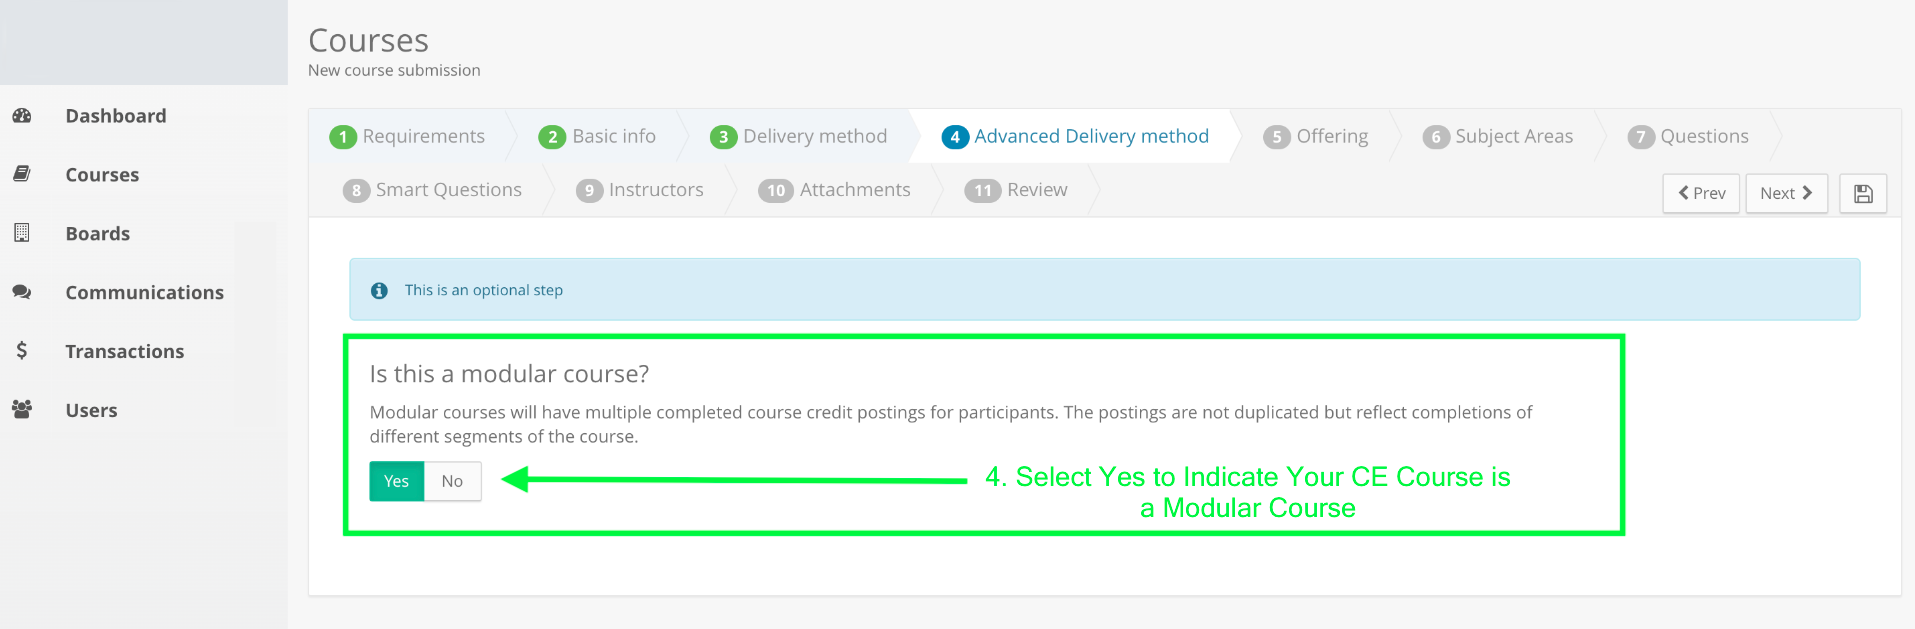Go to the Delivery method step

coord(800,136)
